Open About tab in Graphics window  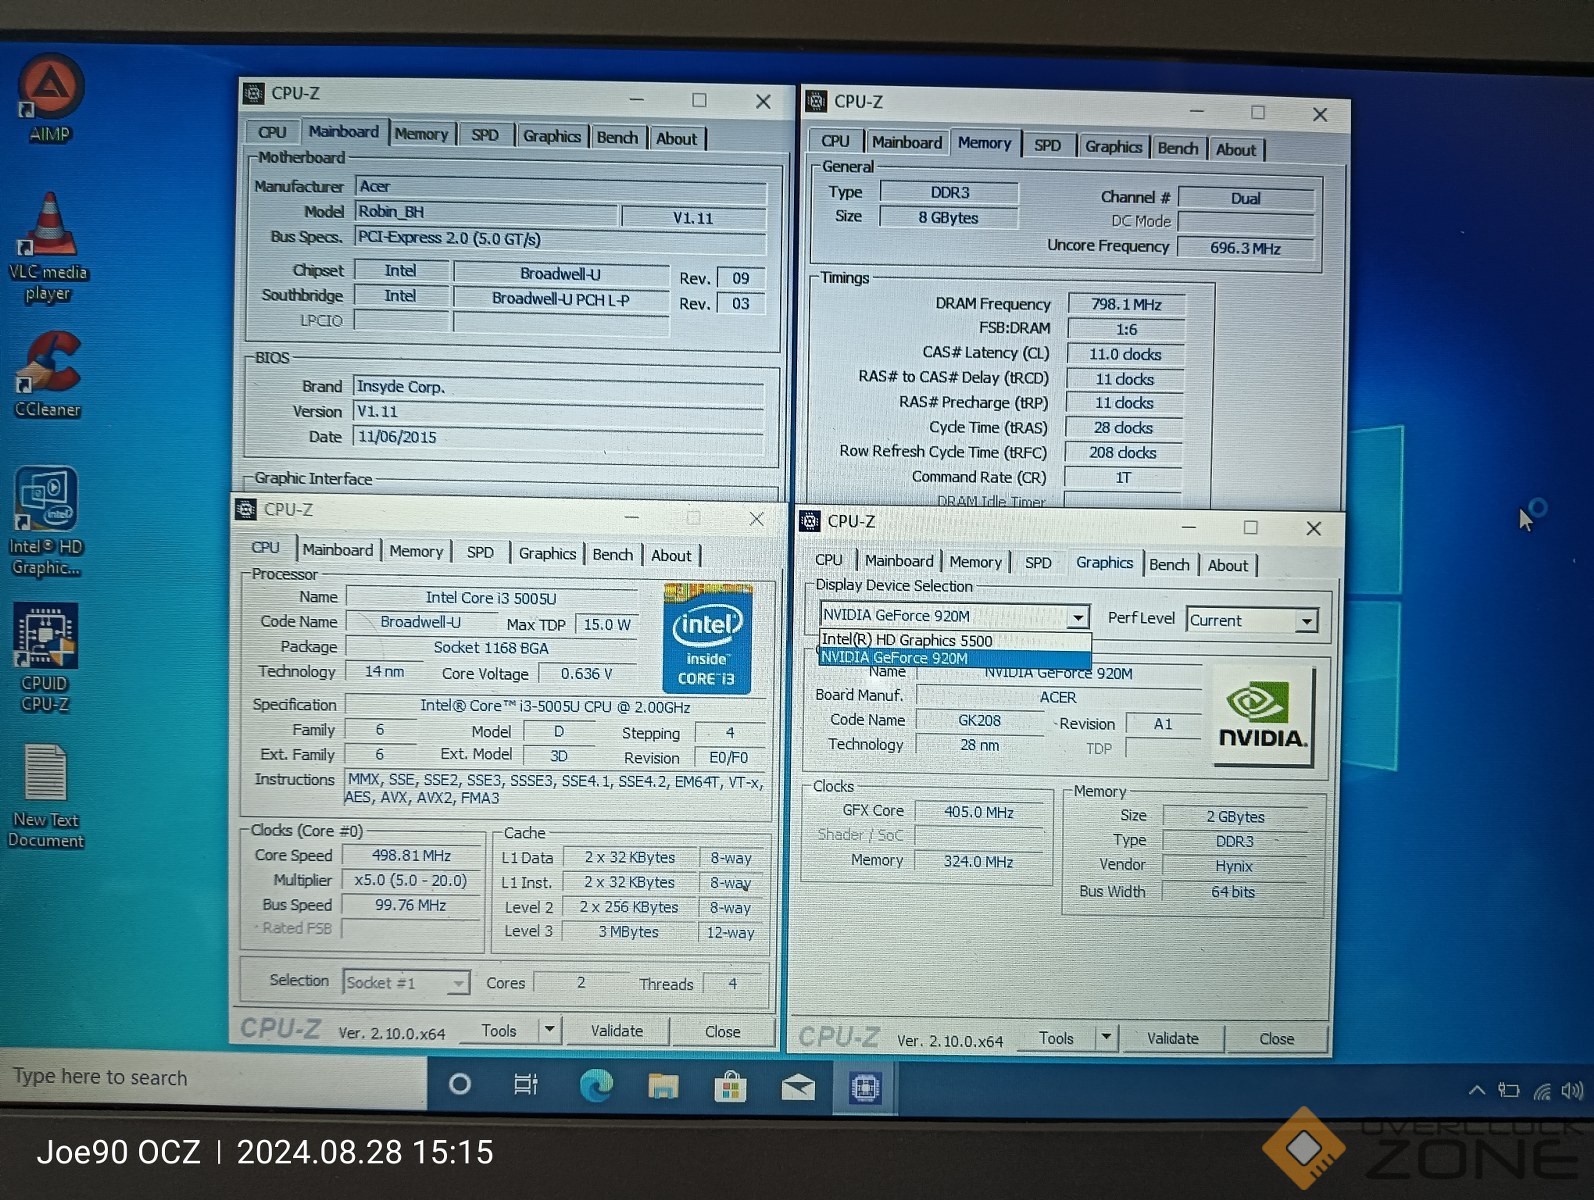[1228, 565]
